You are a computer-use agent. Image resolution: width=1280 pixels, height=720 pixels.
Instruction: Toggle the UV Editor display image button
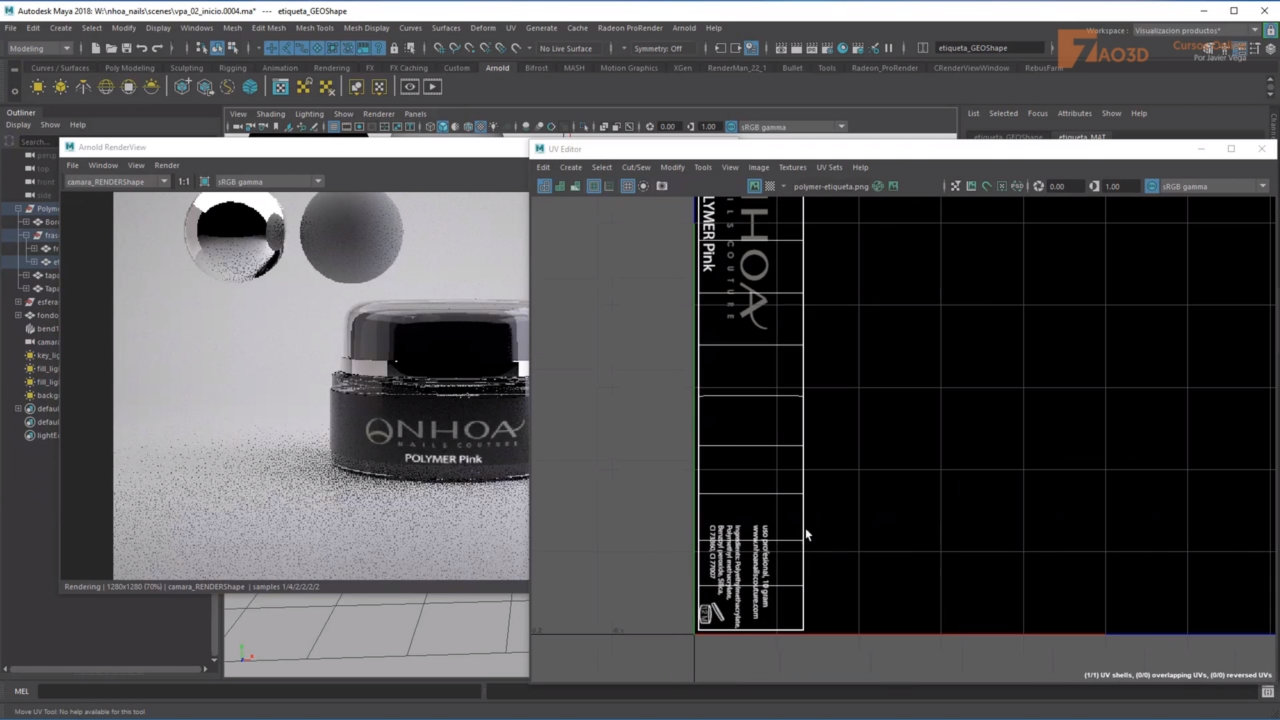754,186
